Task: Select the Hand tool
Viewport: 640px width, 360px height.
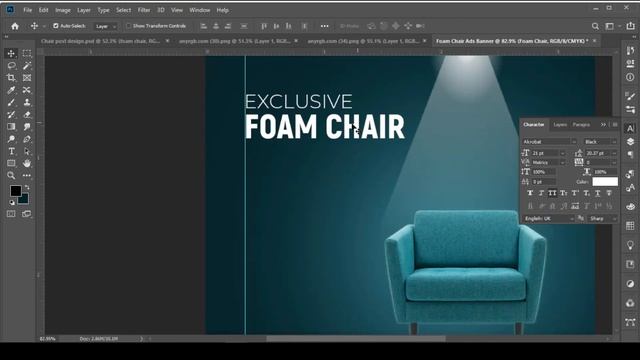Action: tap(27, 163)
